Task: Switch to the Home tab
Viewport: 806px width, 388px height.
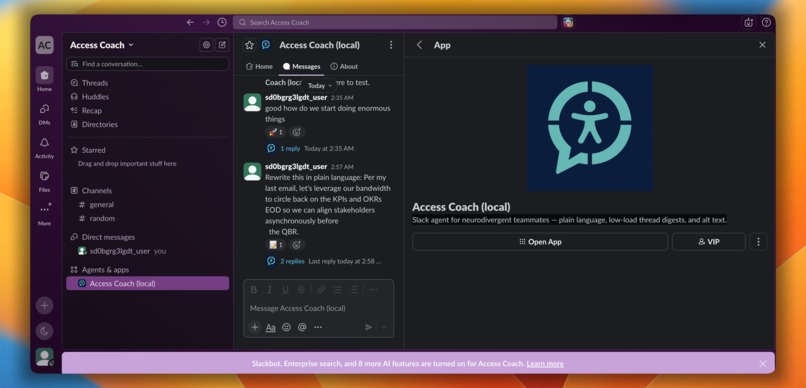Action: click(x=259, y=66)
